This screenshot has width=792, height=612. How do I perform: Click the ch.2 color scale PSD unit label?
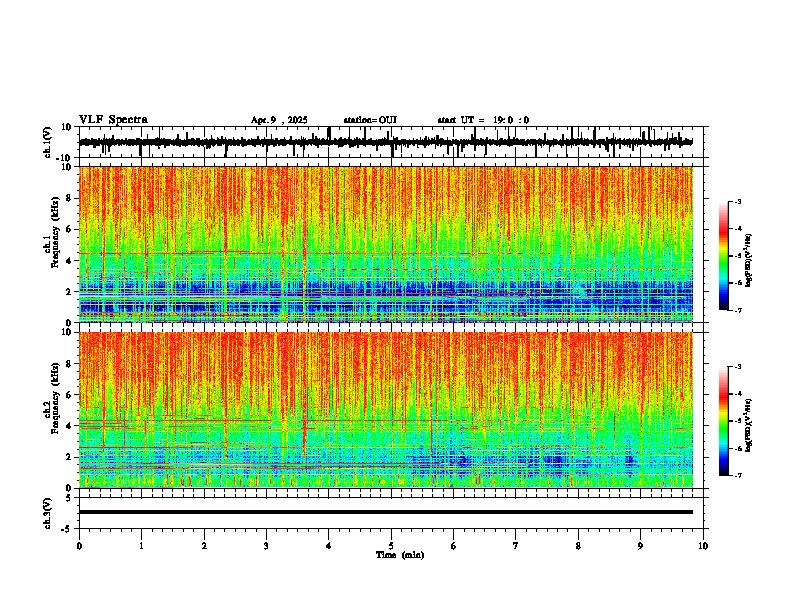click(749, 426)
